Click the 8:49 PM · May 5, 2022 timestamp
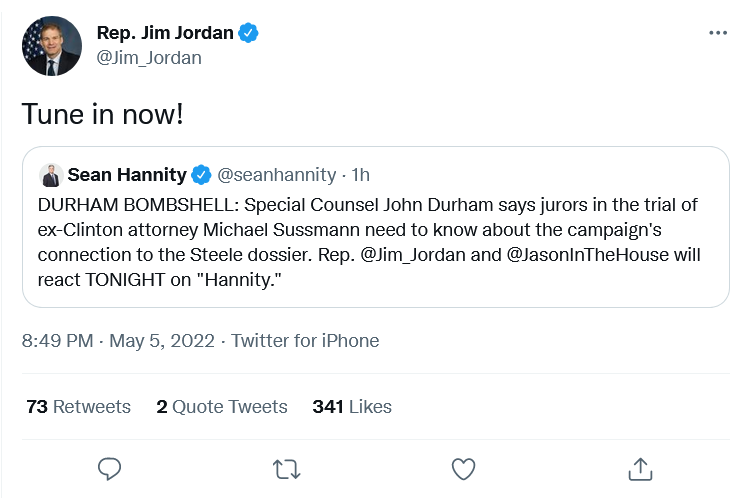Screen dimensions: 748x498 [x=118, y=341]
